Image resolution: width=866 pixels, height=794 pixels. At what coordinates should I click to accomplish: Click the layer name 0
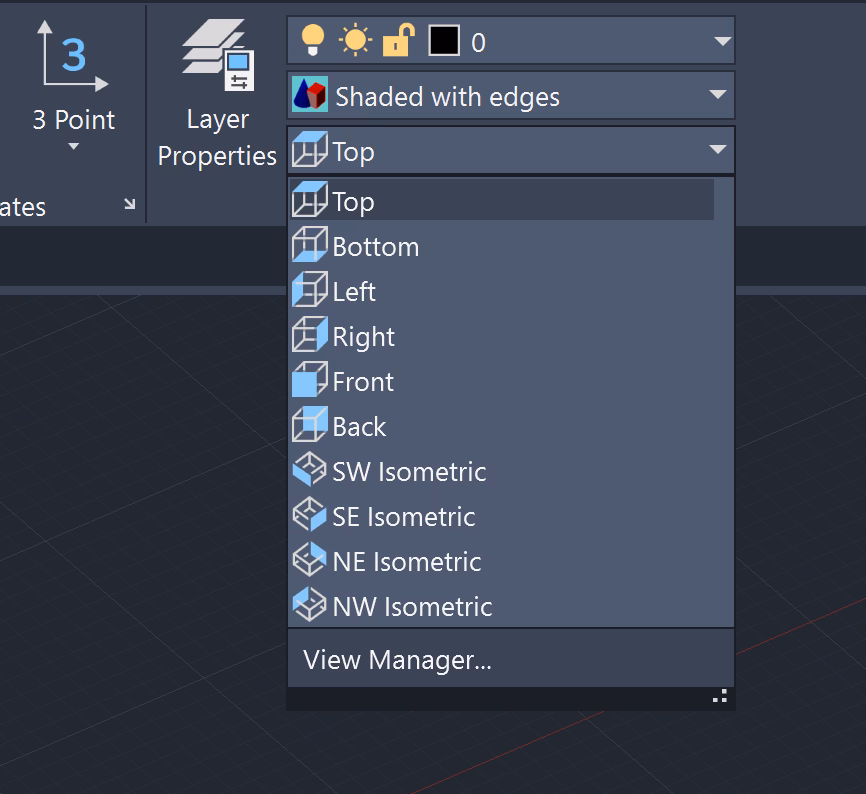tap(478, 43)
